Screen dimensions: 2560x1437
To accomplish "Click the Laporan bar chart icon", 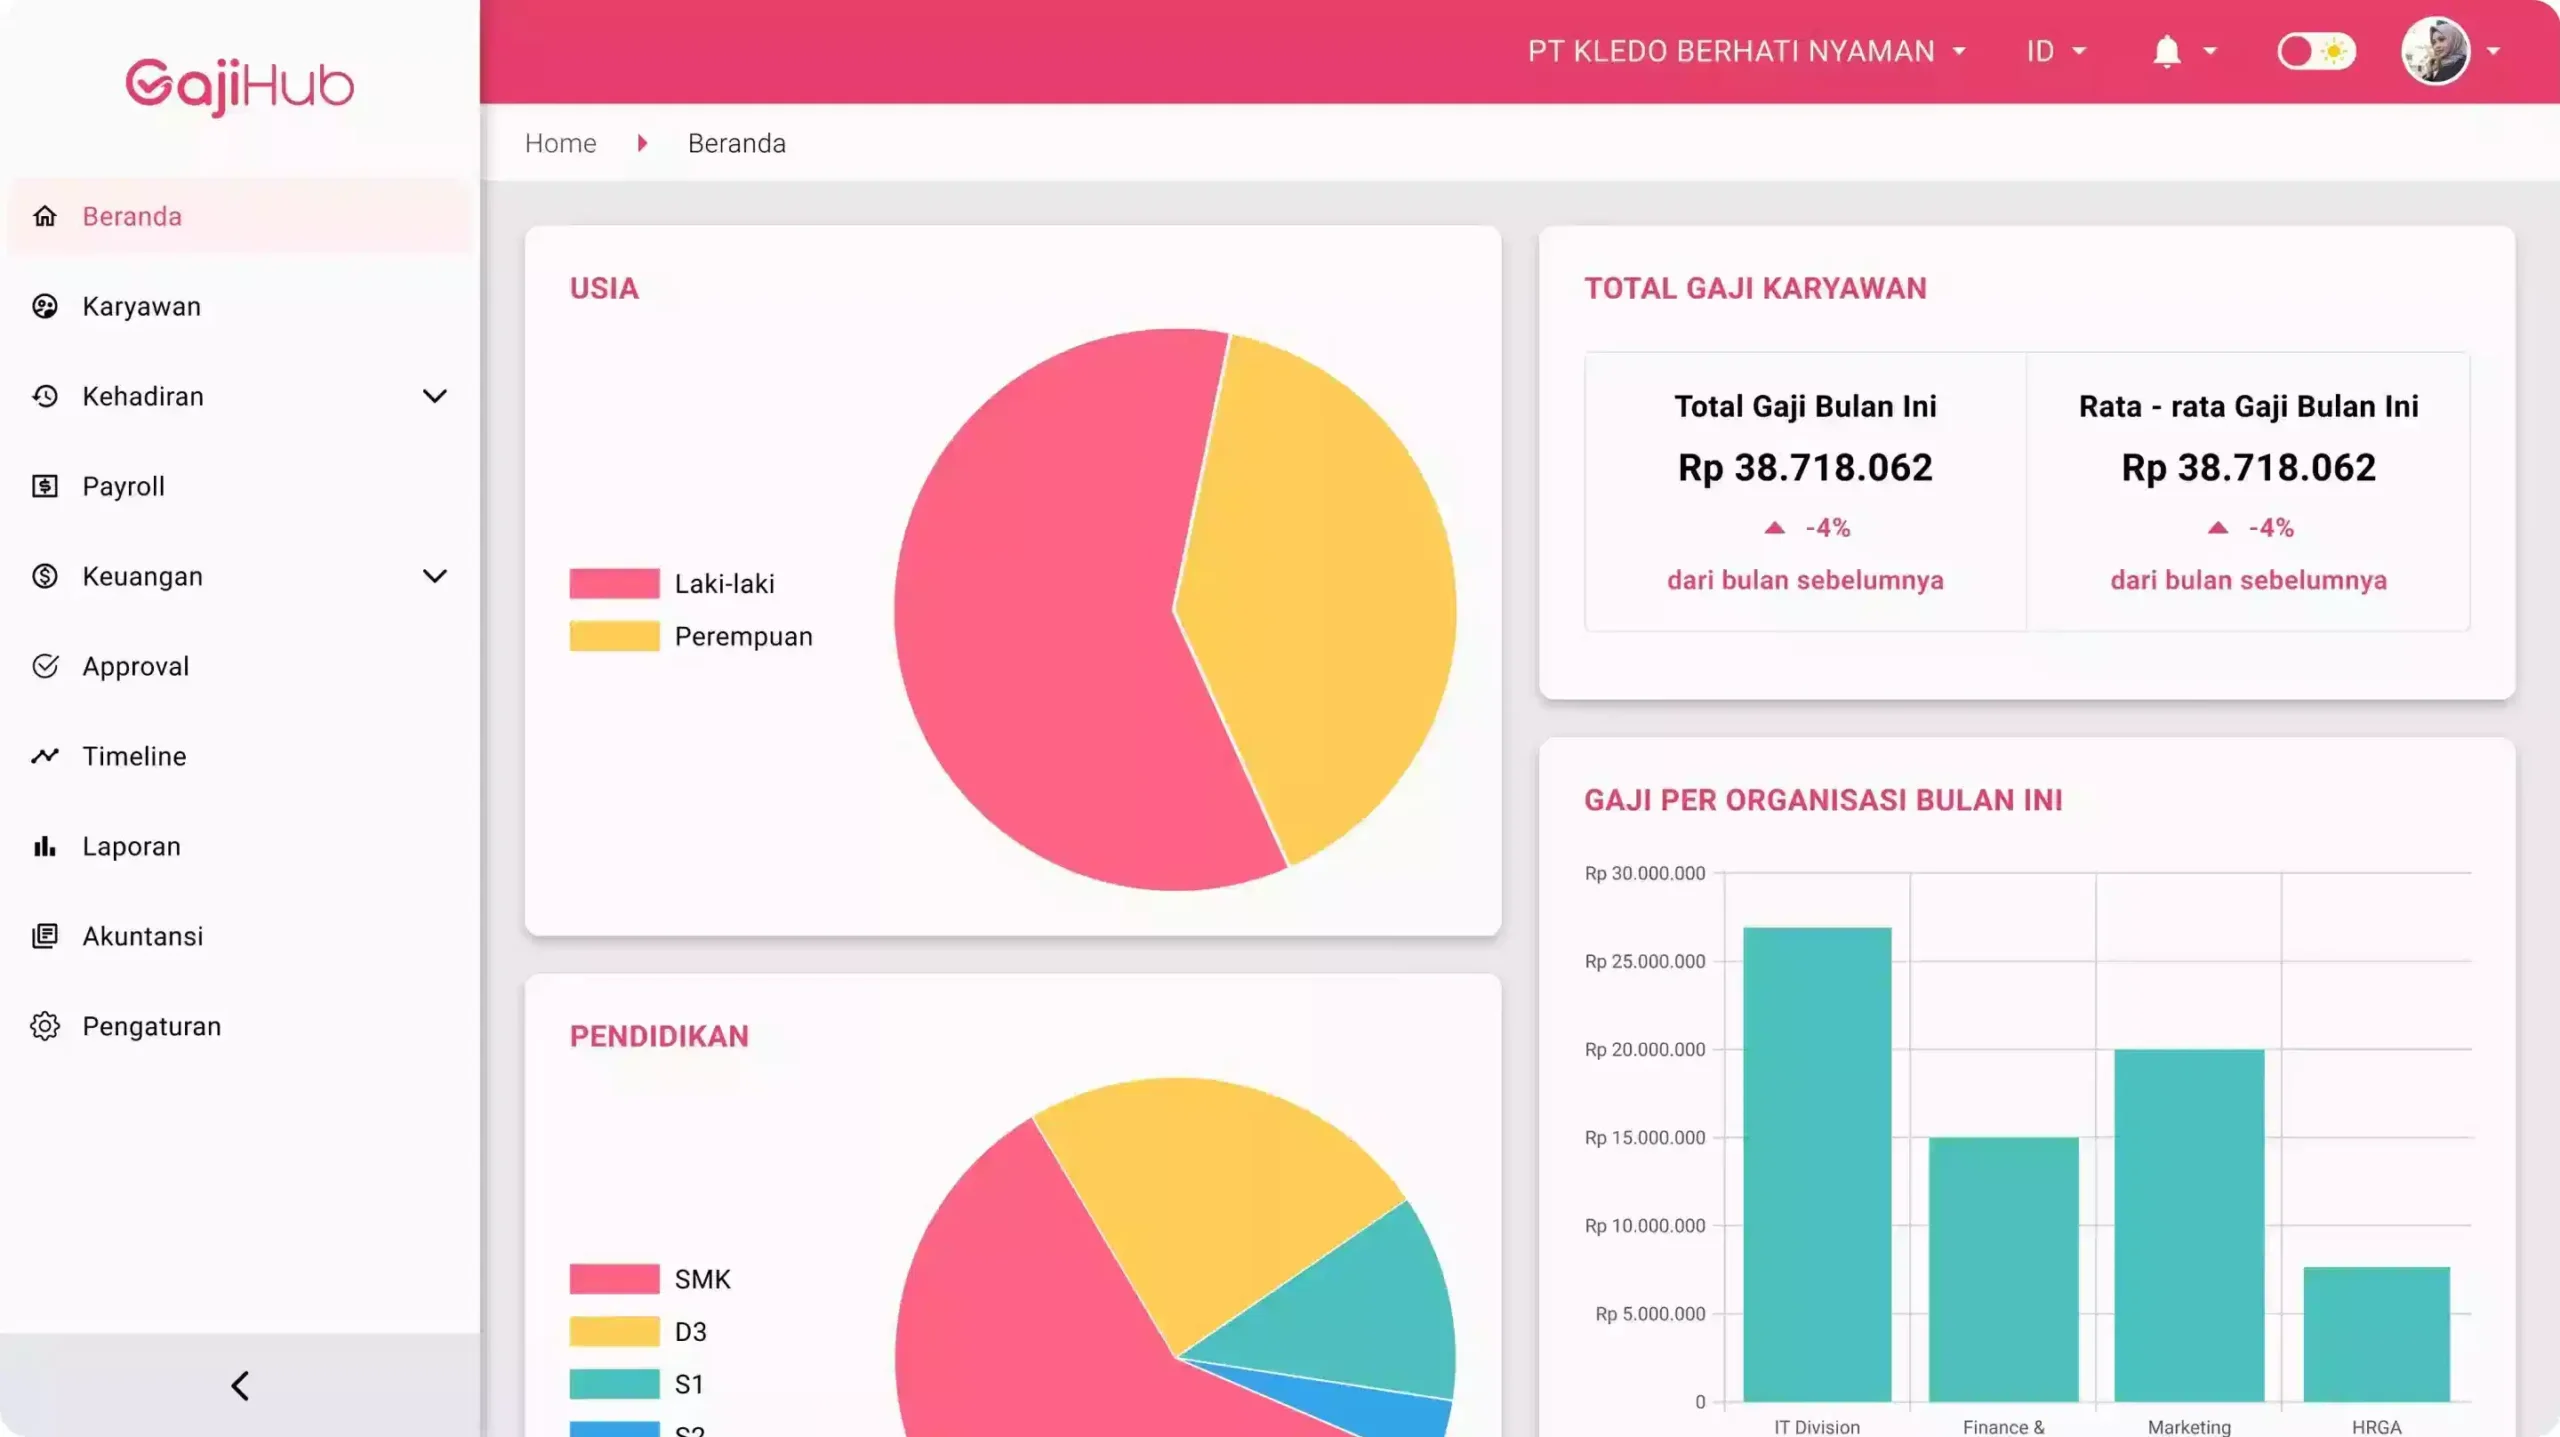I will pos(45,846).
